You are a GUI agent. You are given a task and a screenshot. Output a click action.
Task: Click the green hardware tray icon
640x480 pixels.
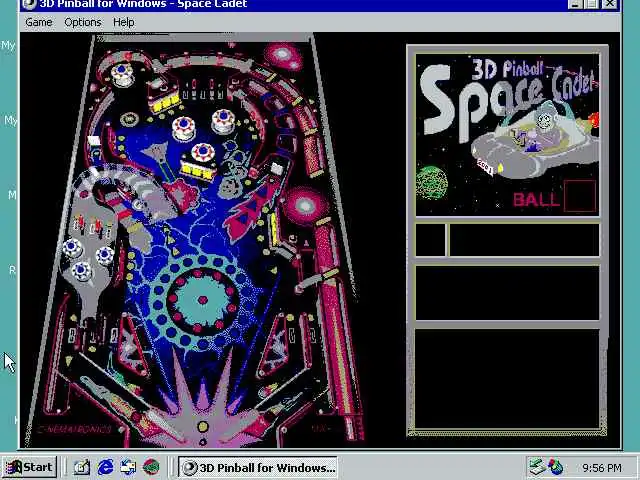536,467
